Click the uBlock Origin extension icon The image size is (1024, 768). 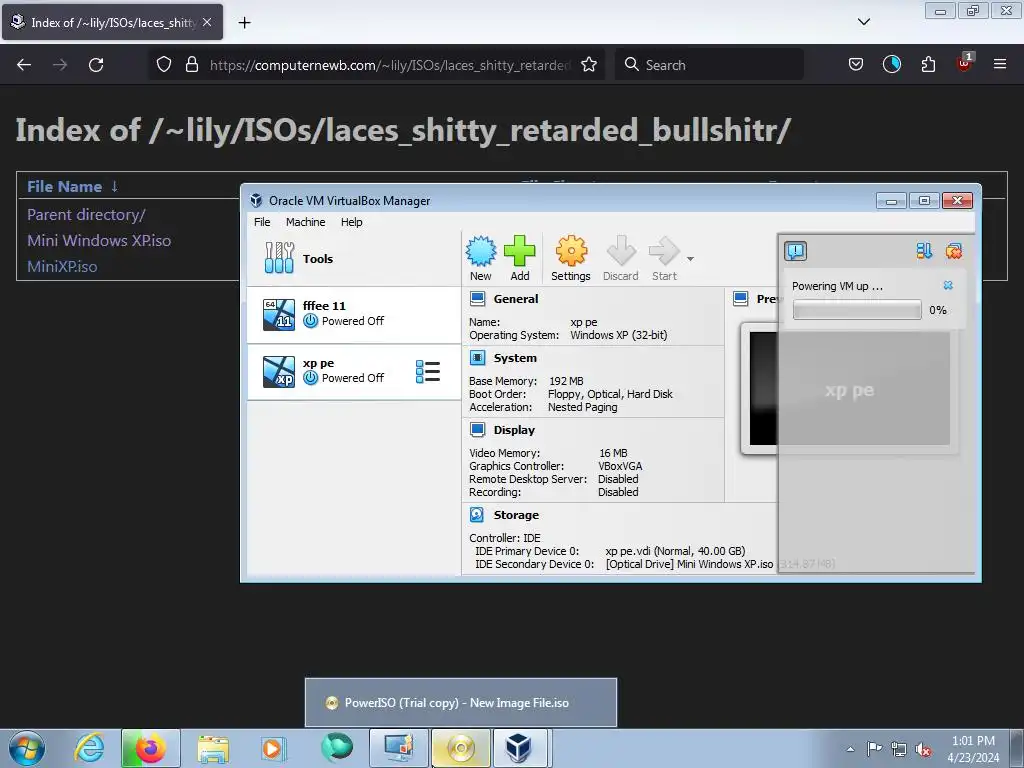pos(965,63)
